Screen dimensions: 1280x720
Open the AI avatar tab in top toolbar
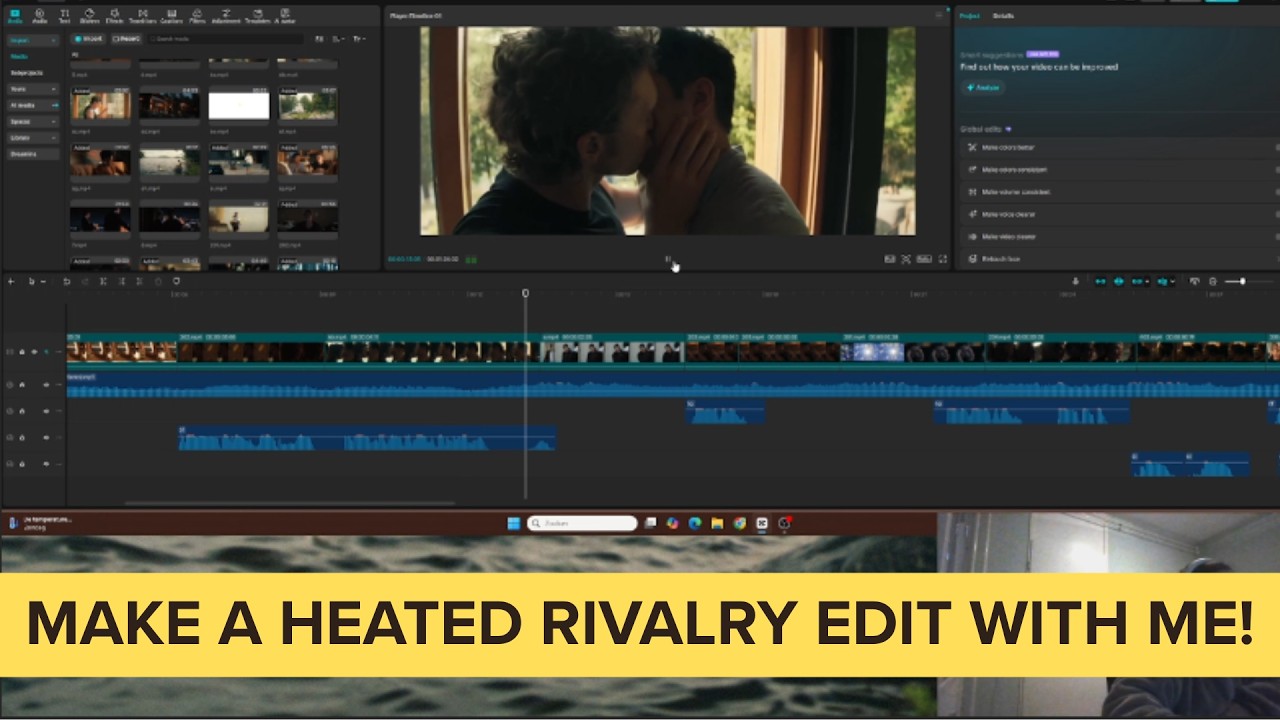(x=285, y=16)
